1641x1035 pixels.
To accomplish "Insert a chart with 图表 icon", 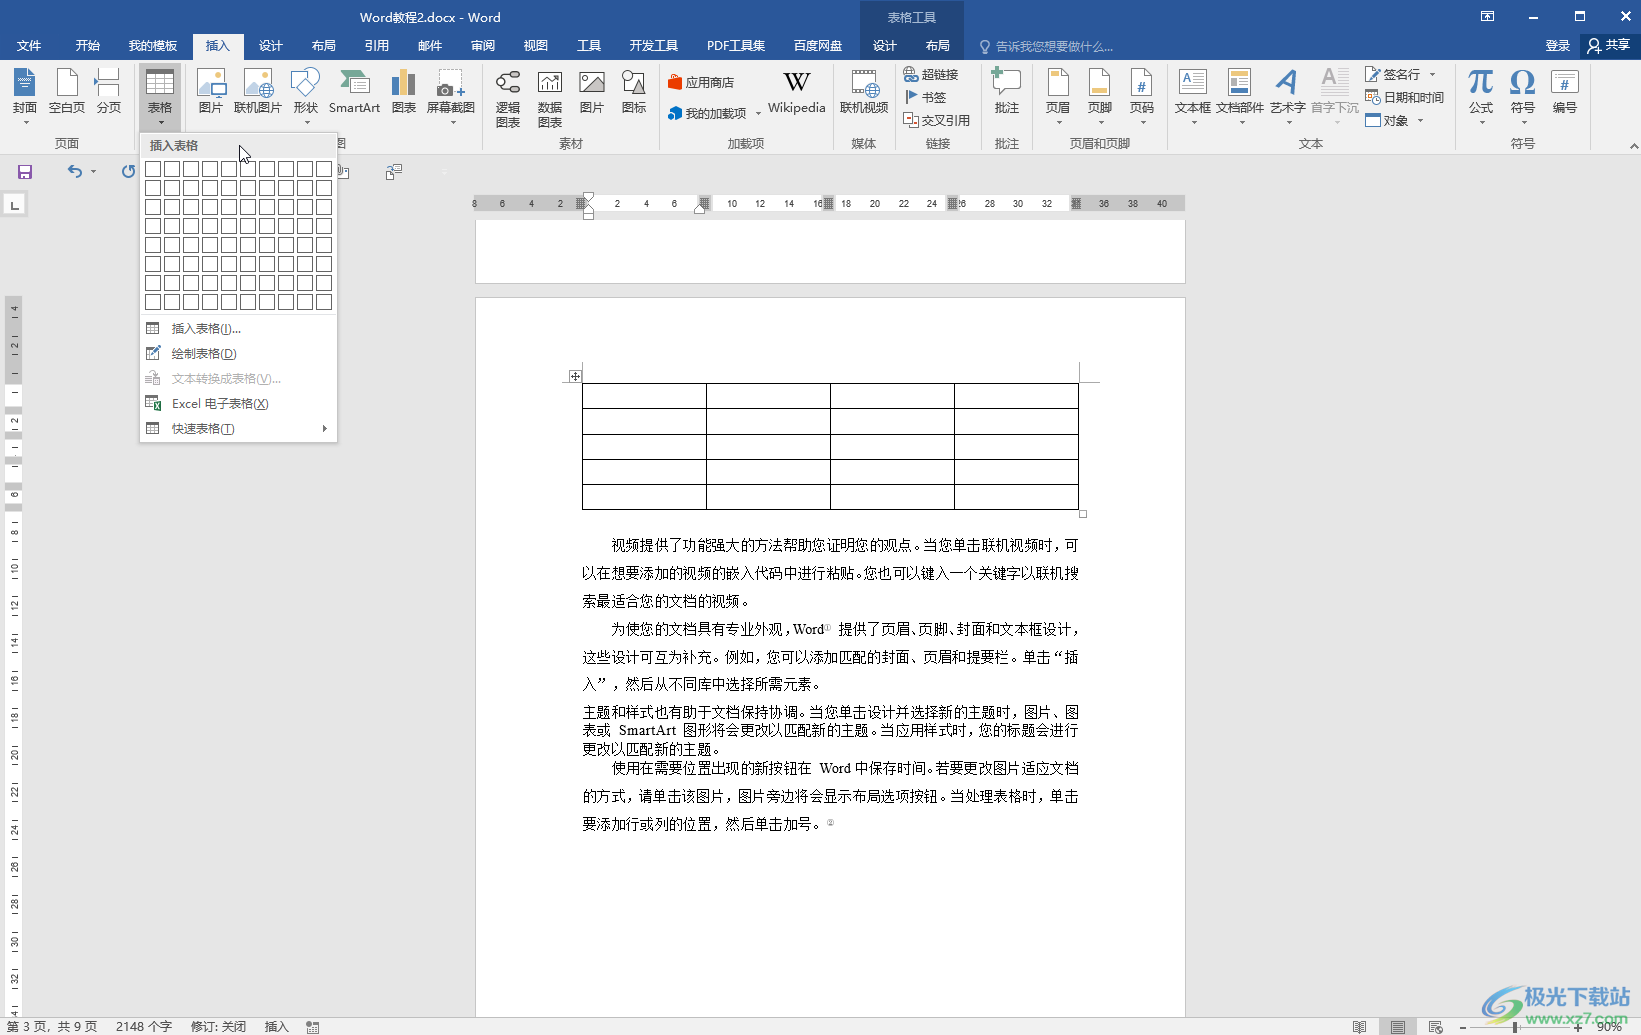I will click(x=404, y=92).
